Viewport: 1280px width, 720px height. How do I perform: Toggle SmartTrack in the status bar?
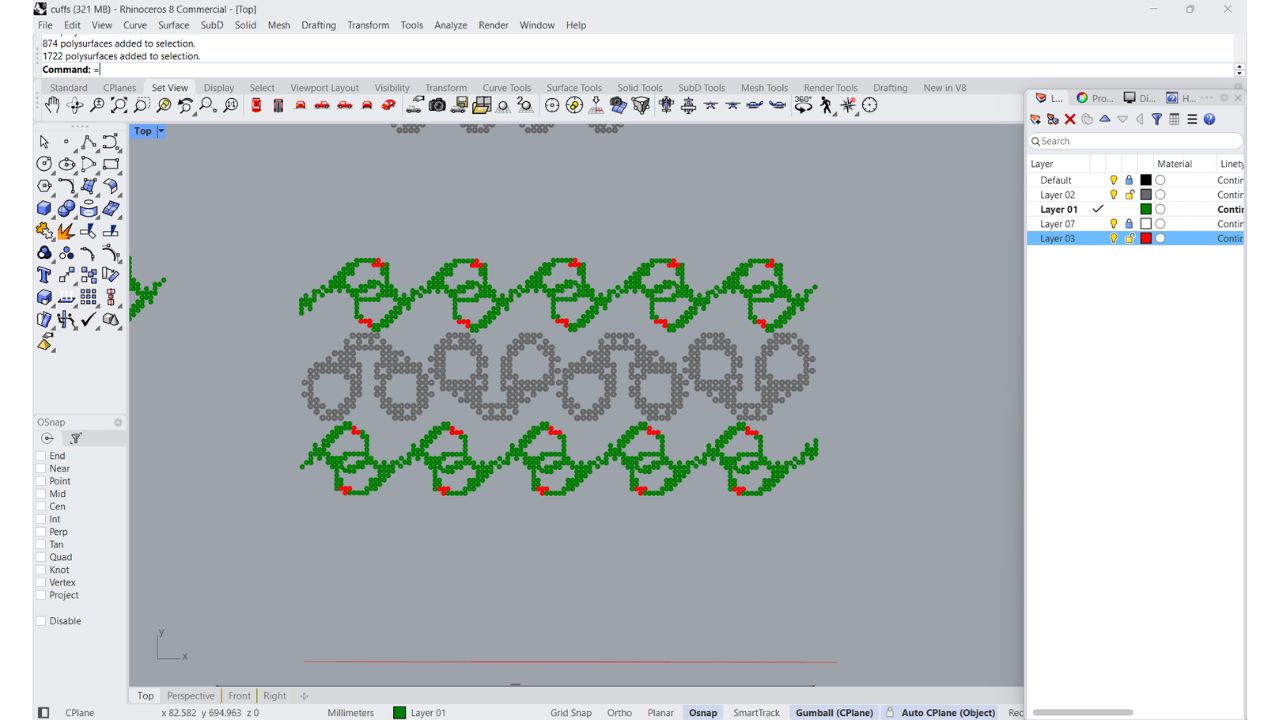click(756, 713)
